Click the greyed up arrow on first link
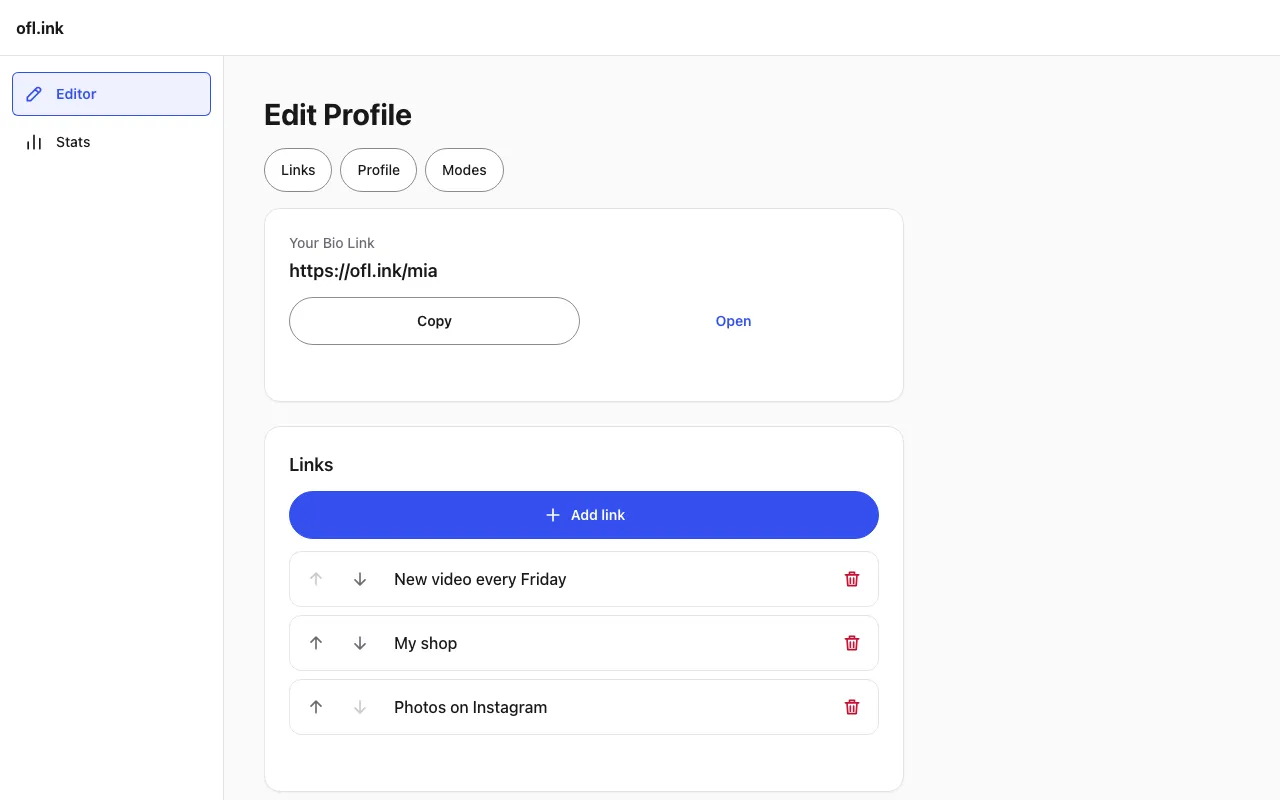Screen dimensions: 1280x800 (316, 579)
